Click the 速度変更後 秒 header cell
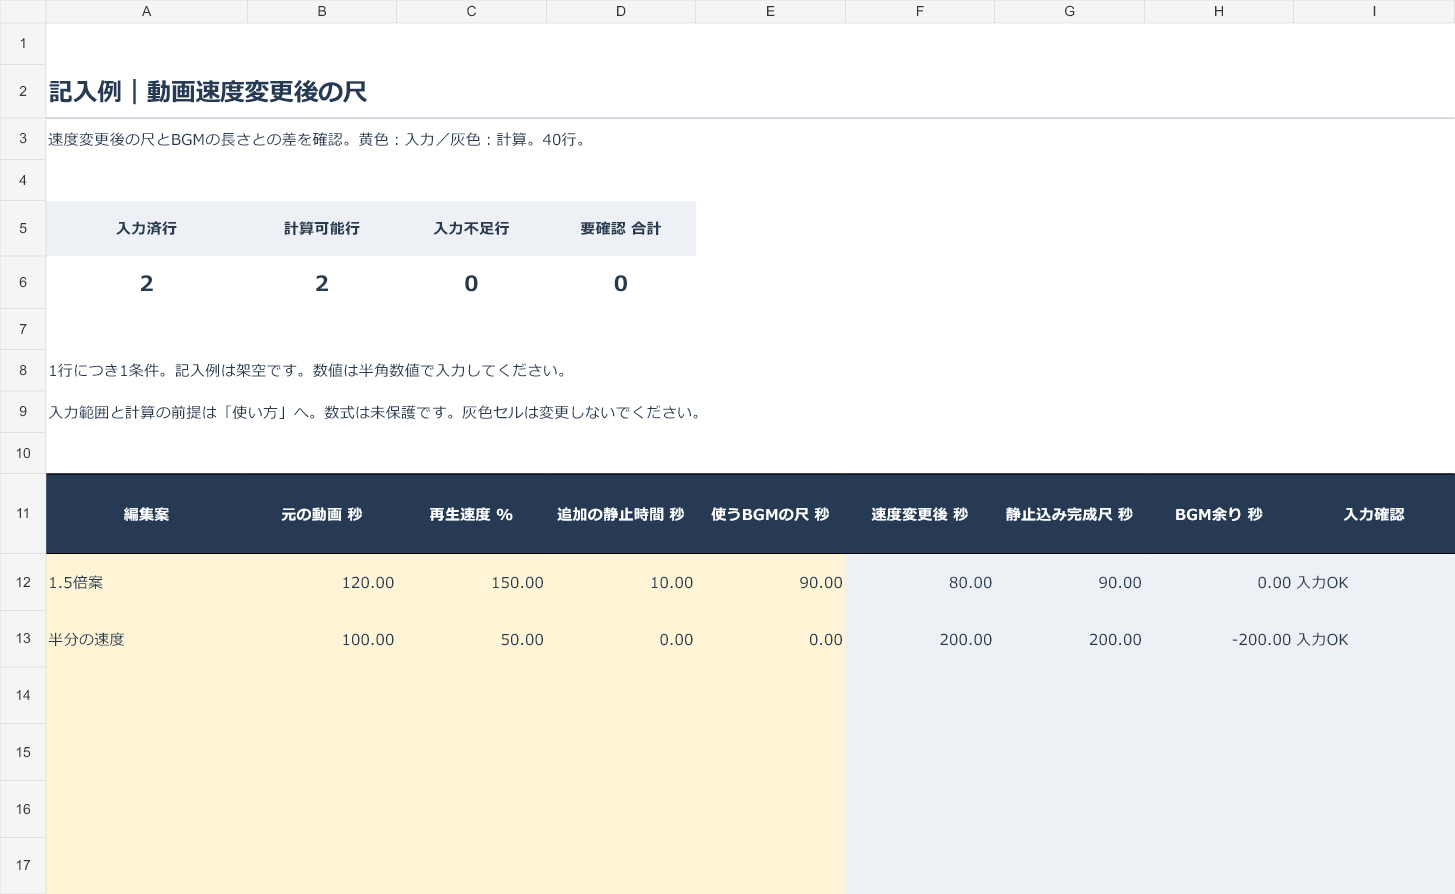1455x894 pixels. point(919,514)
